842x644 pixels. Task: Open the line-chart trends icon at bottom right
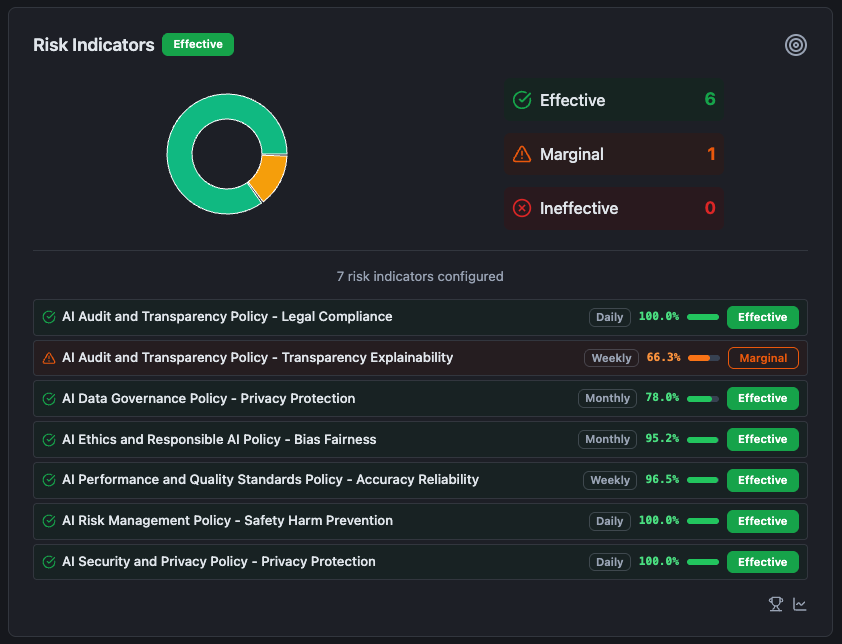[800, 604]
